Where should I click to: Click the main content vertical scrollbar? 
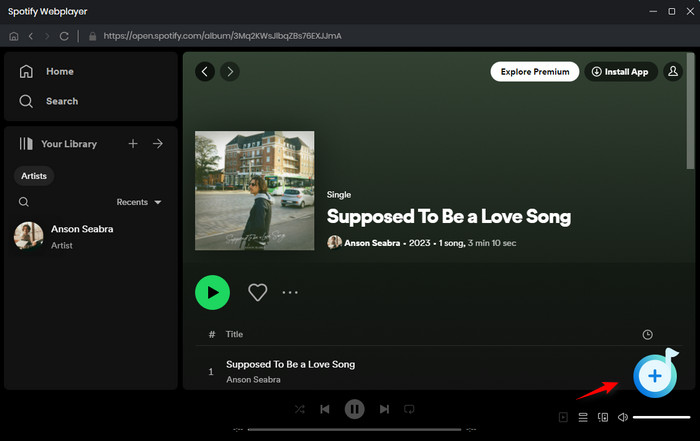(691, 112)
